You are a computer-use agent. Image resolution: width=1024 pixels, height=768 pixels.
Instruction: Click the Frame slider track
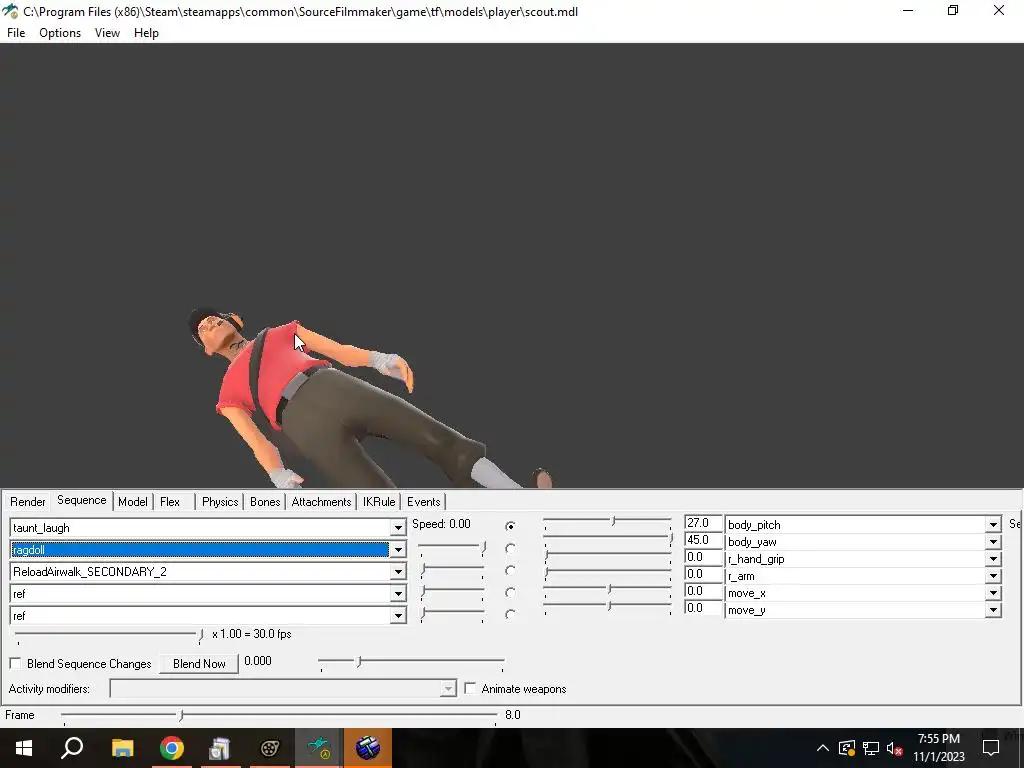280,716
